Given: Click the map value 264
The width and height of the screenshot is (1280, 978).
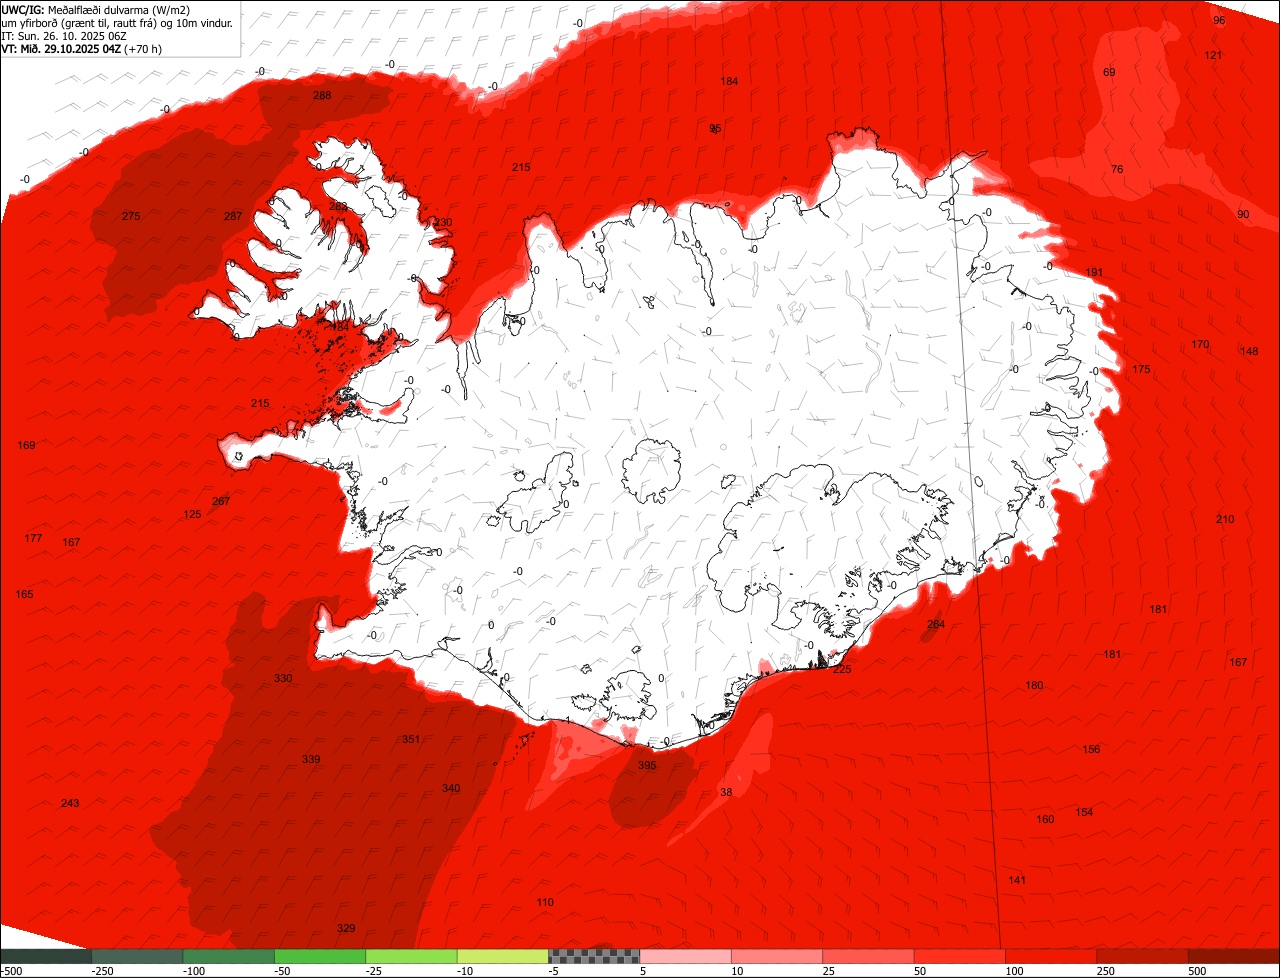Looking at the screenshot, I should pos(936,625).
